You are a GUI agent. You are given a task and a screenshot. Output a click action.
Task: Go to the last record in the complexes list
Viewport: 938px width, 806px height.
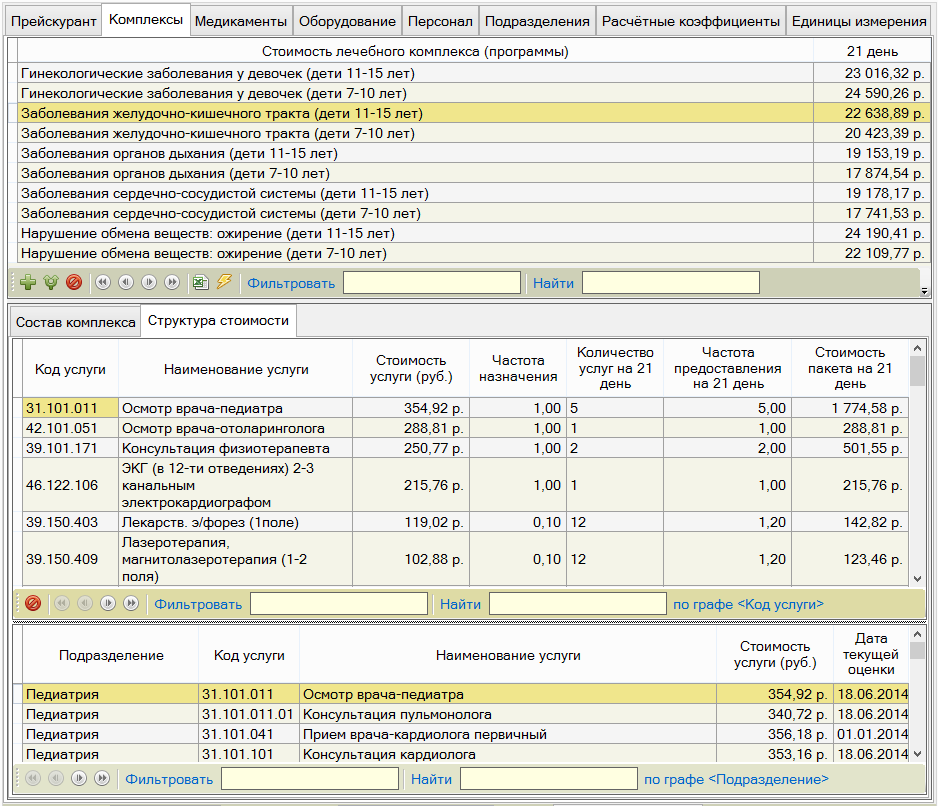(172, 283)
